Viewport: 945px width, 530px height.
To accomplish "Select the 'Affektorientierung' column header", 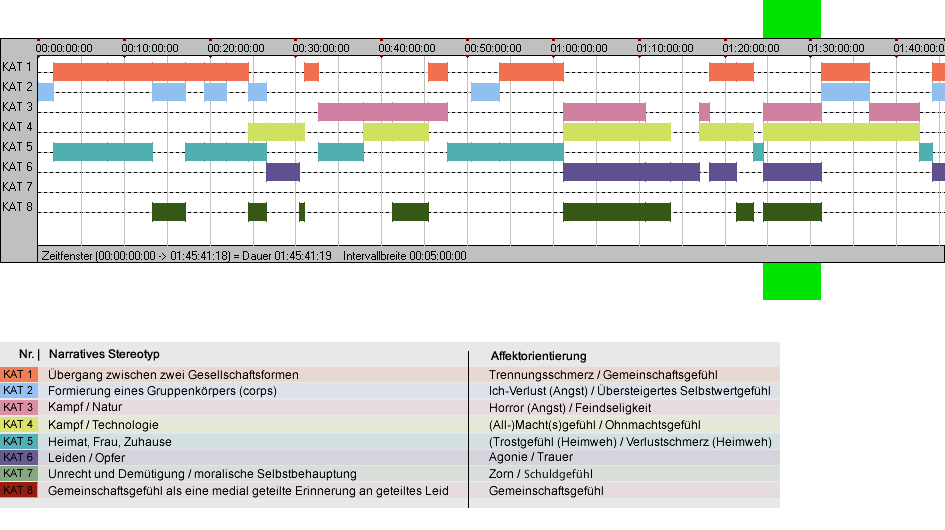I will 538,356.
